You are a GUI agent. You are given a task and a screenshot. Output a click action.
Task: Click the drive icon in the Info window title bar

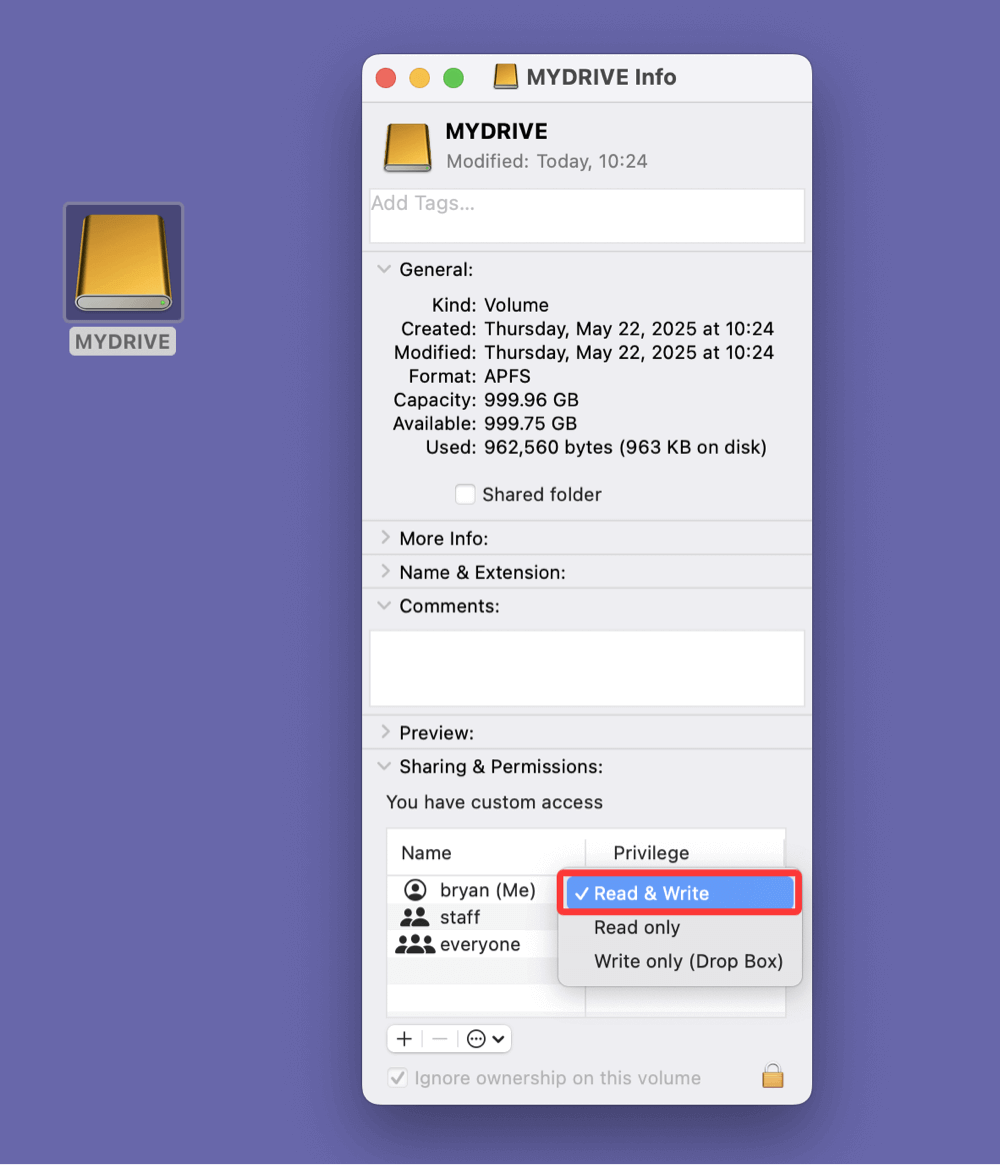(506, 77)
